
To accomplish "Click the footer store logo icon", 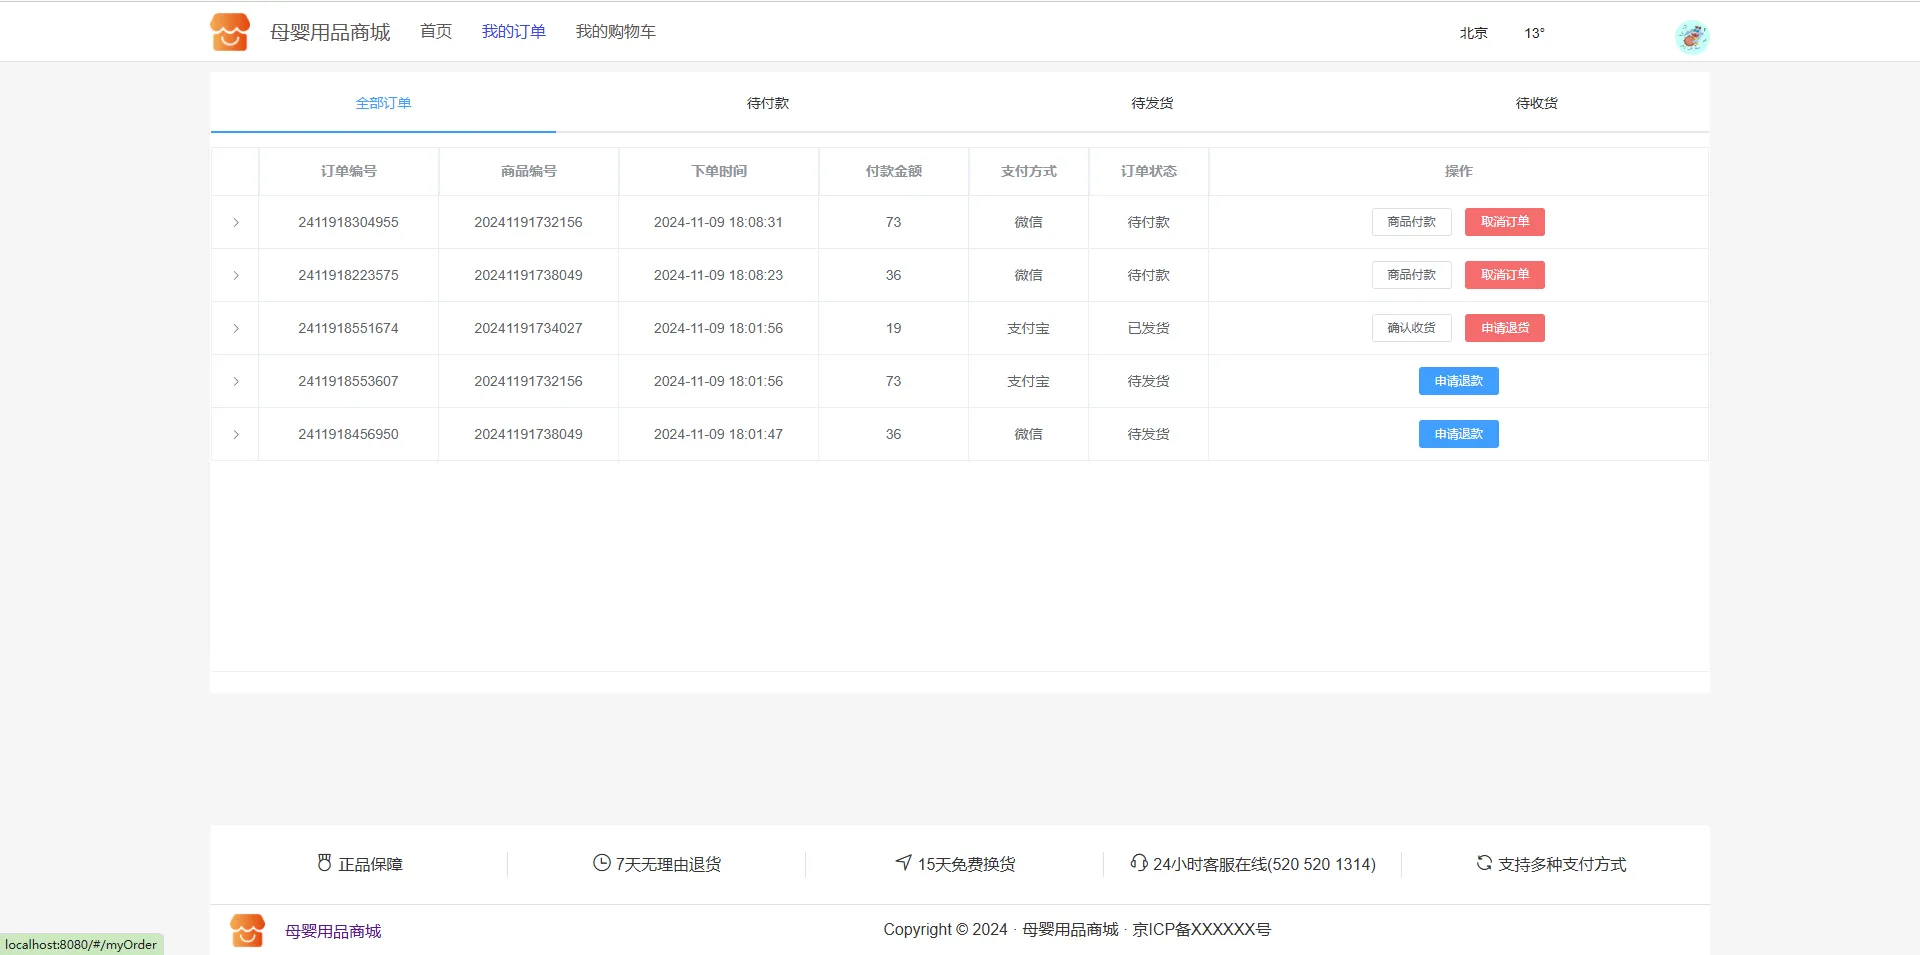I will pos(247,931).
